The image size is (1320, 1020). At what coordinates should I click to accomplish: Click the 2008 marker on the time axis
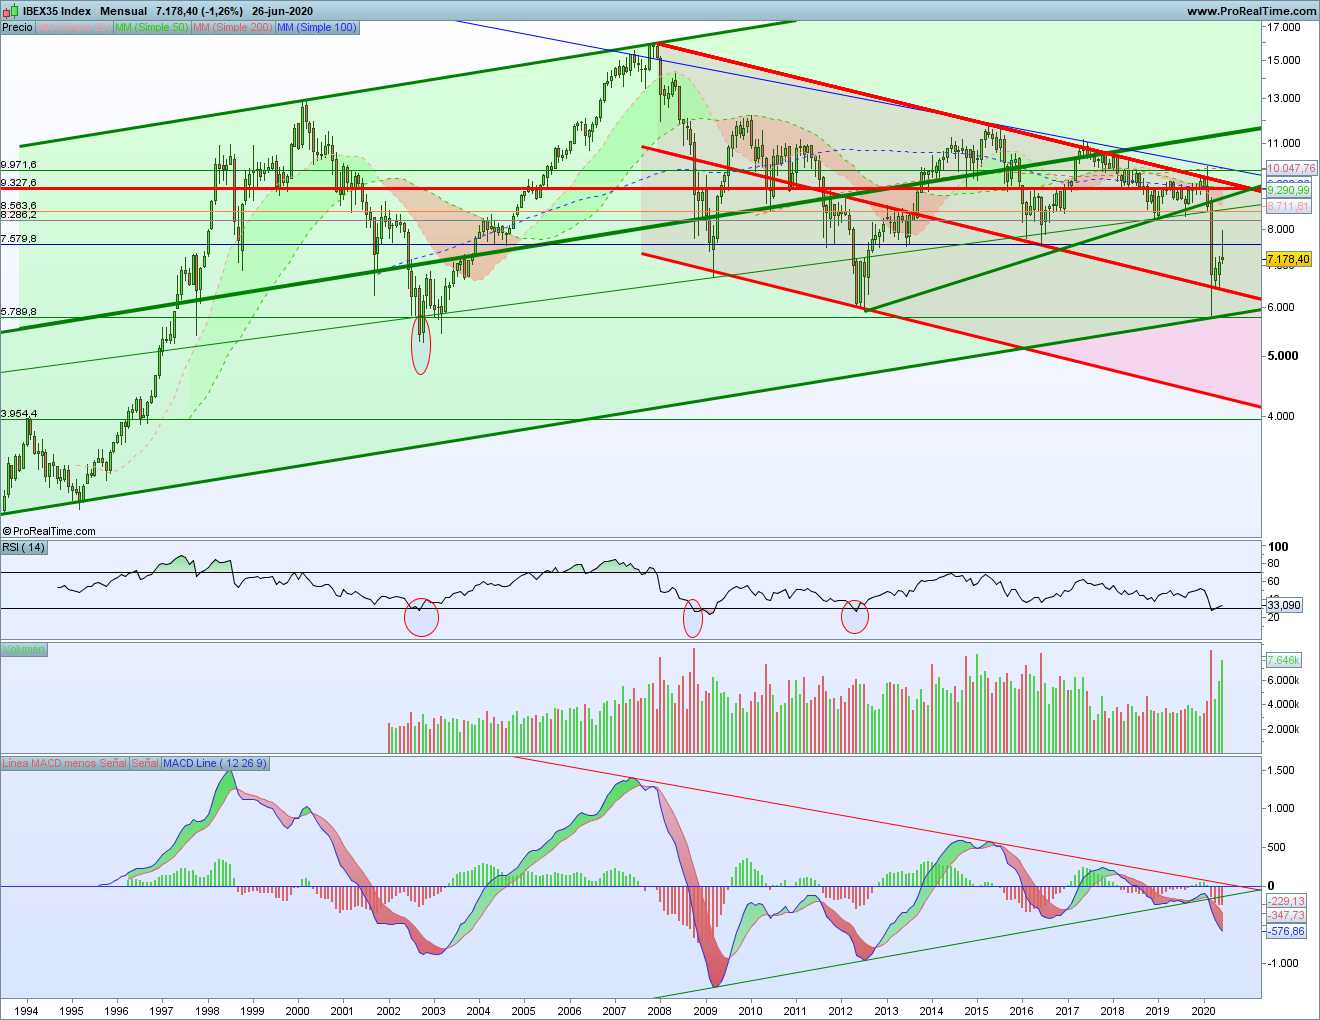coord(659,1010)
